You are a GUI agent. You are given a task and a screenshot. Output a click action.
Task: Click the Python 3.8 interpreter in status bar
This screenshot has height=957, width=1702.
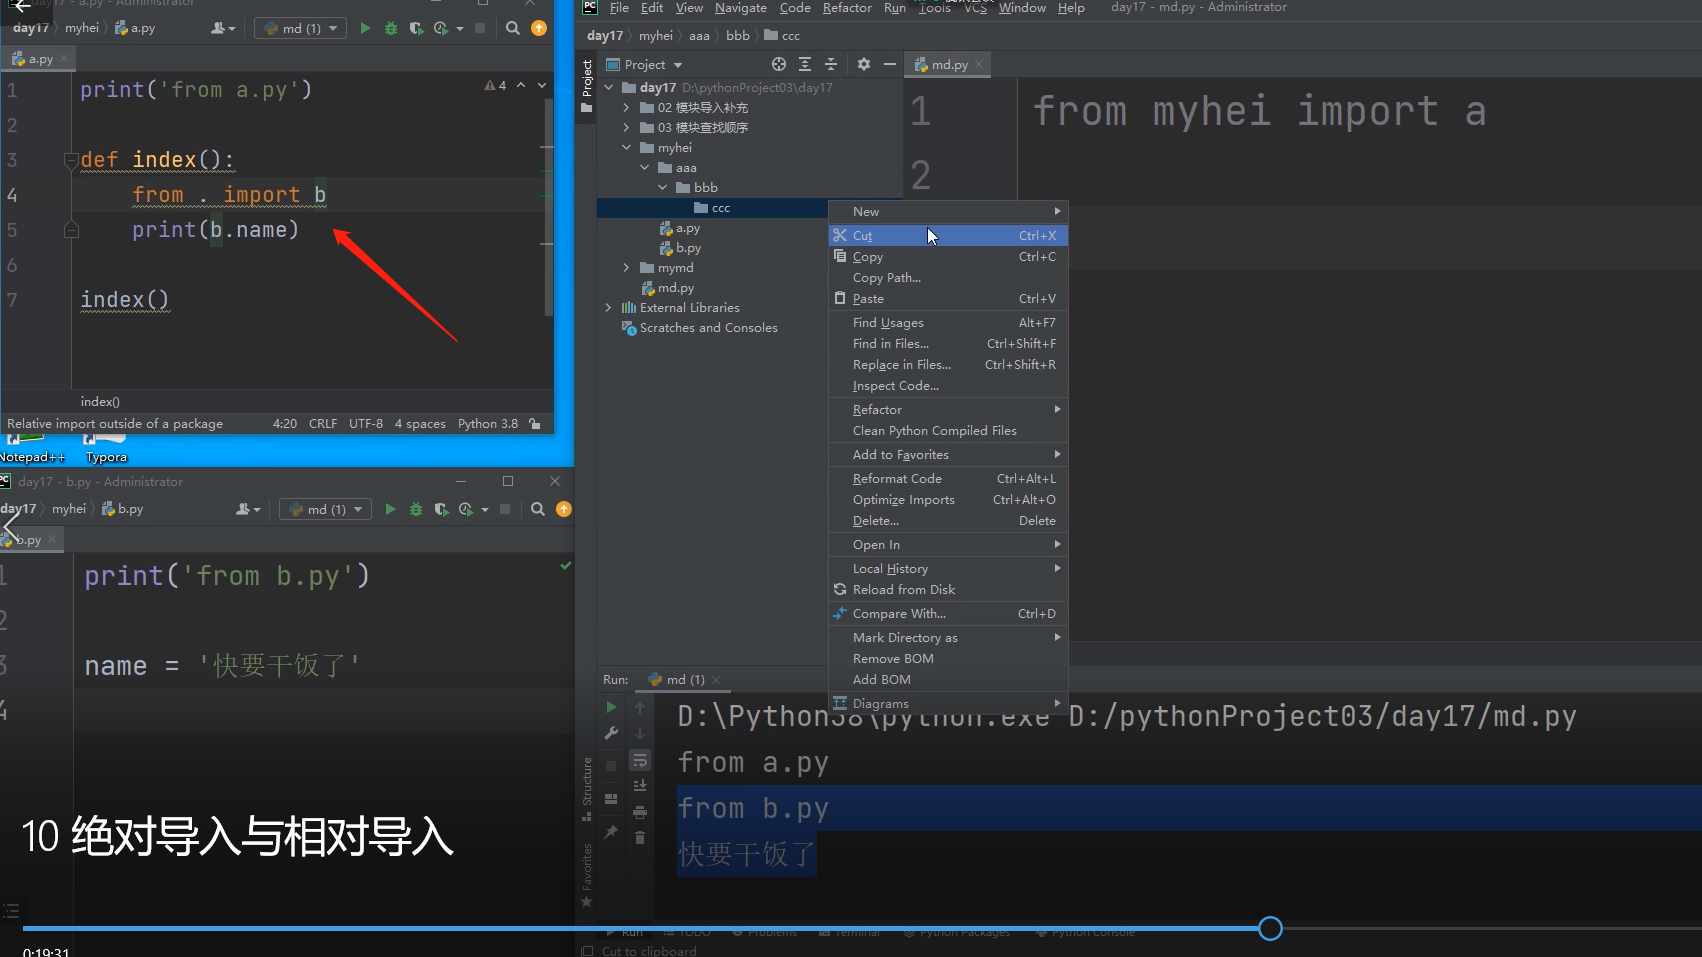488,424
